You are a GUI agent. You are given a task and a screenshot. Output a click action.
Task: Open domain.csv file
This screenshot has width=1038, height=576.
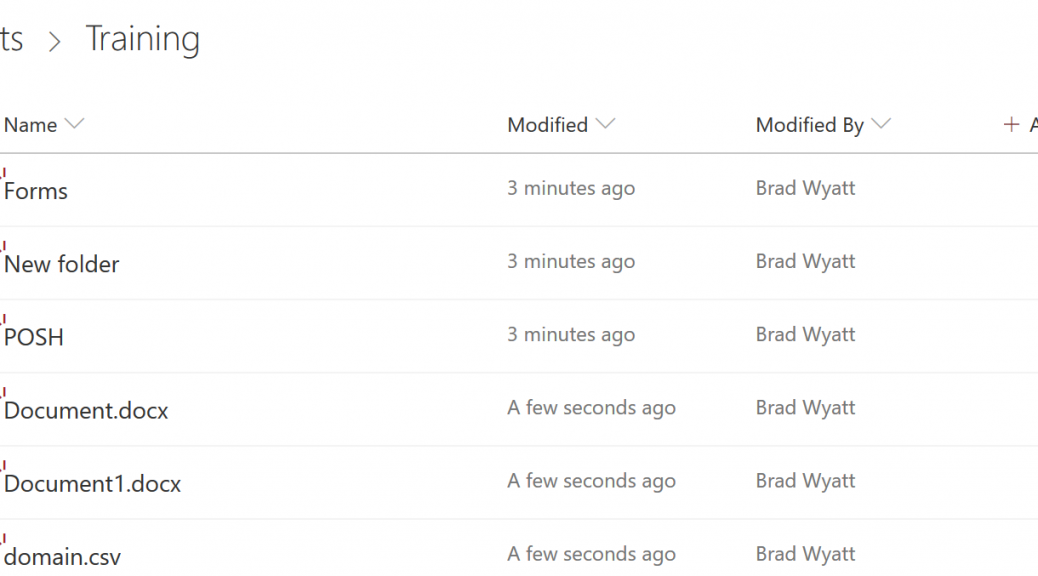pyautogui.click(x=62, y=557)
